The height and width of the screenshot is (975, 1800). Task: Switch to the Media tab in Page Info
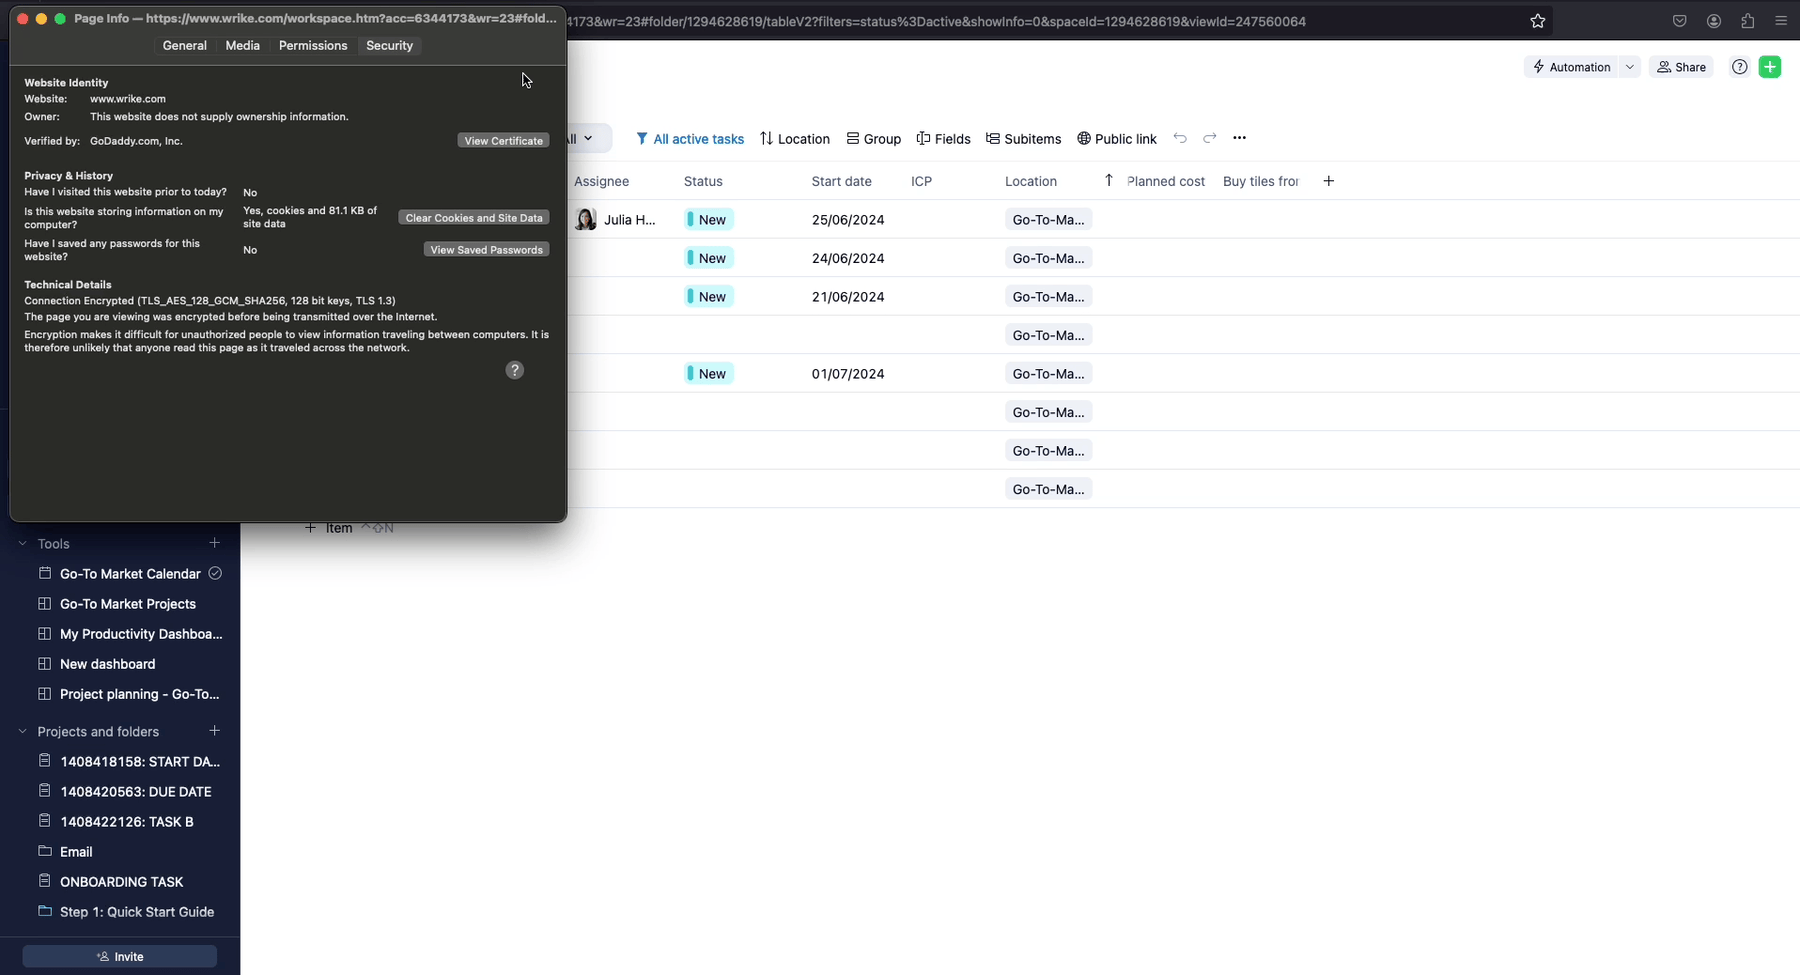tap(242, 46)
